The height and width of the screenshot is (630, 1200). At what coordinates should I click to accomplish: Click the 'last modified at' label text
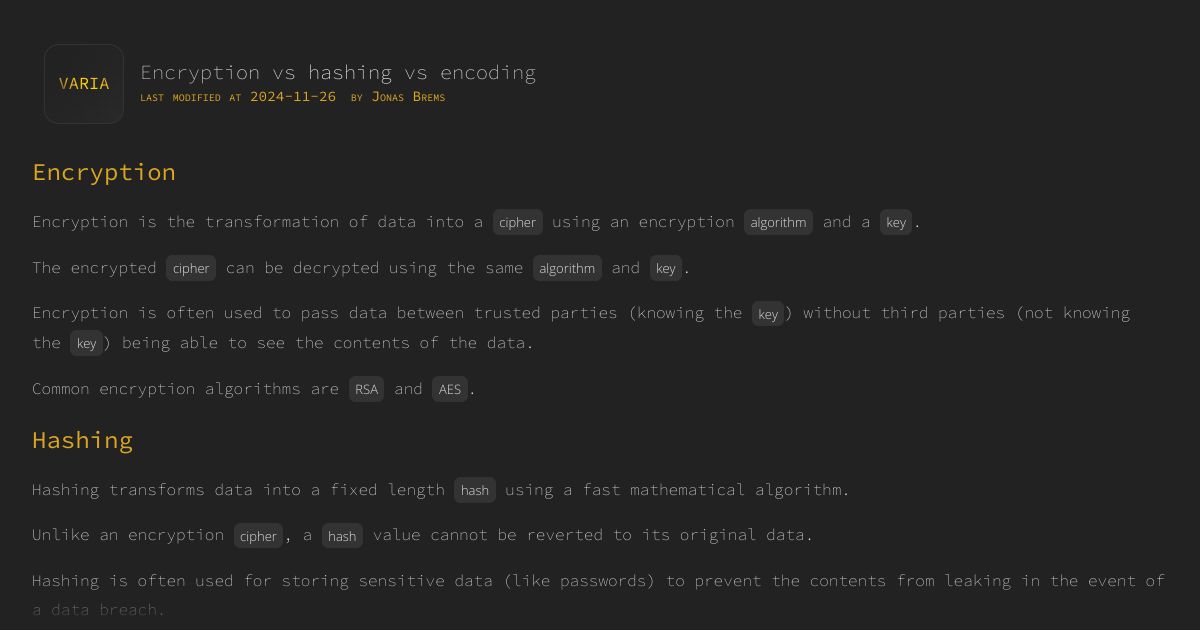pos(191,97)
